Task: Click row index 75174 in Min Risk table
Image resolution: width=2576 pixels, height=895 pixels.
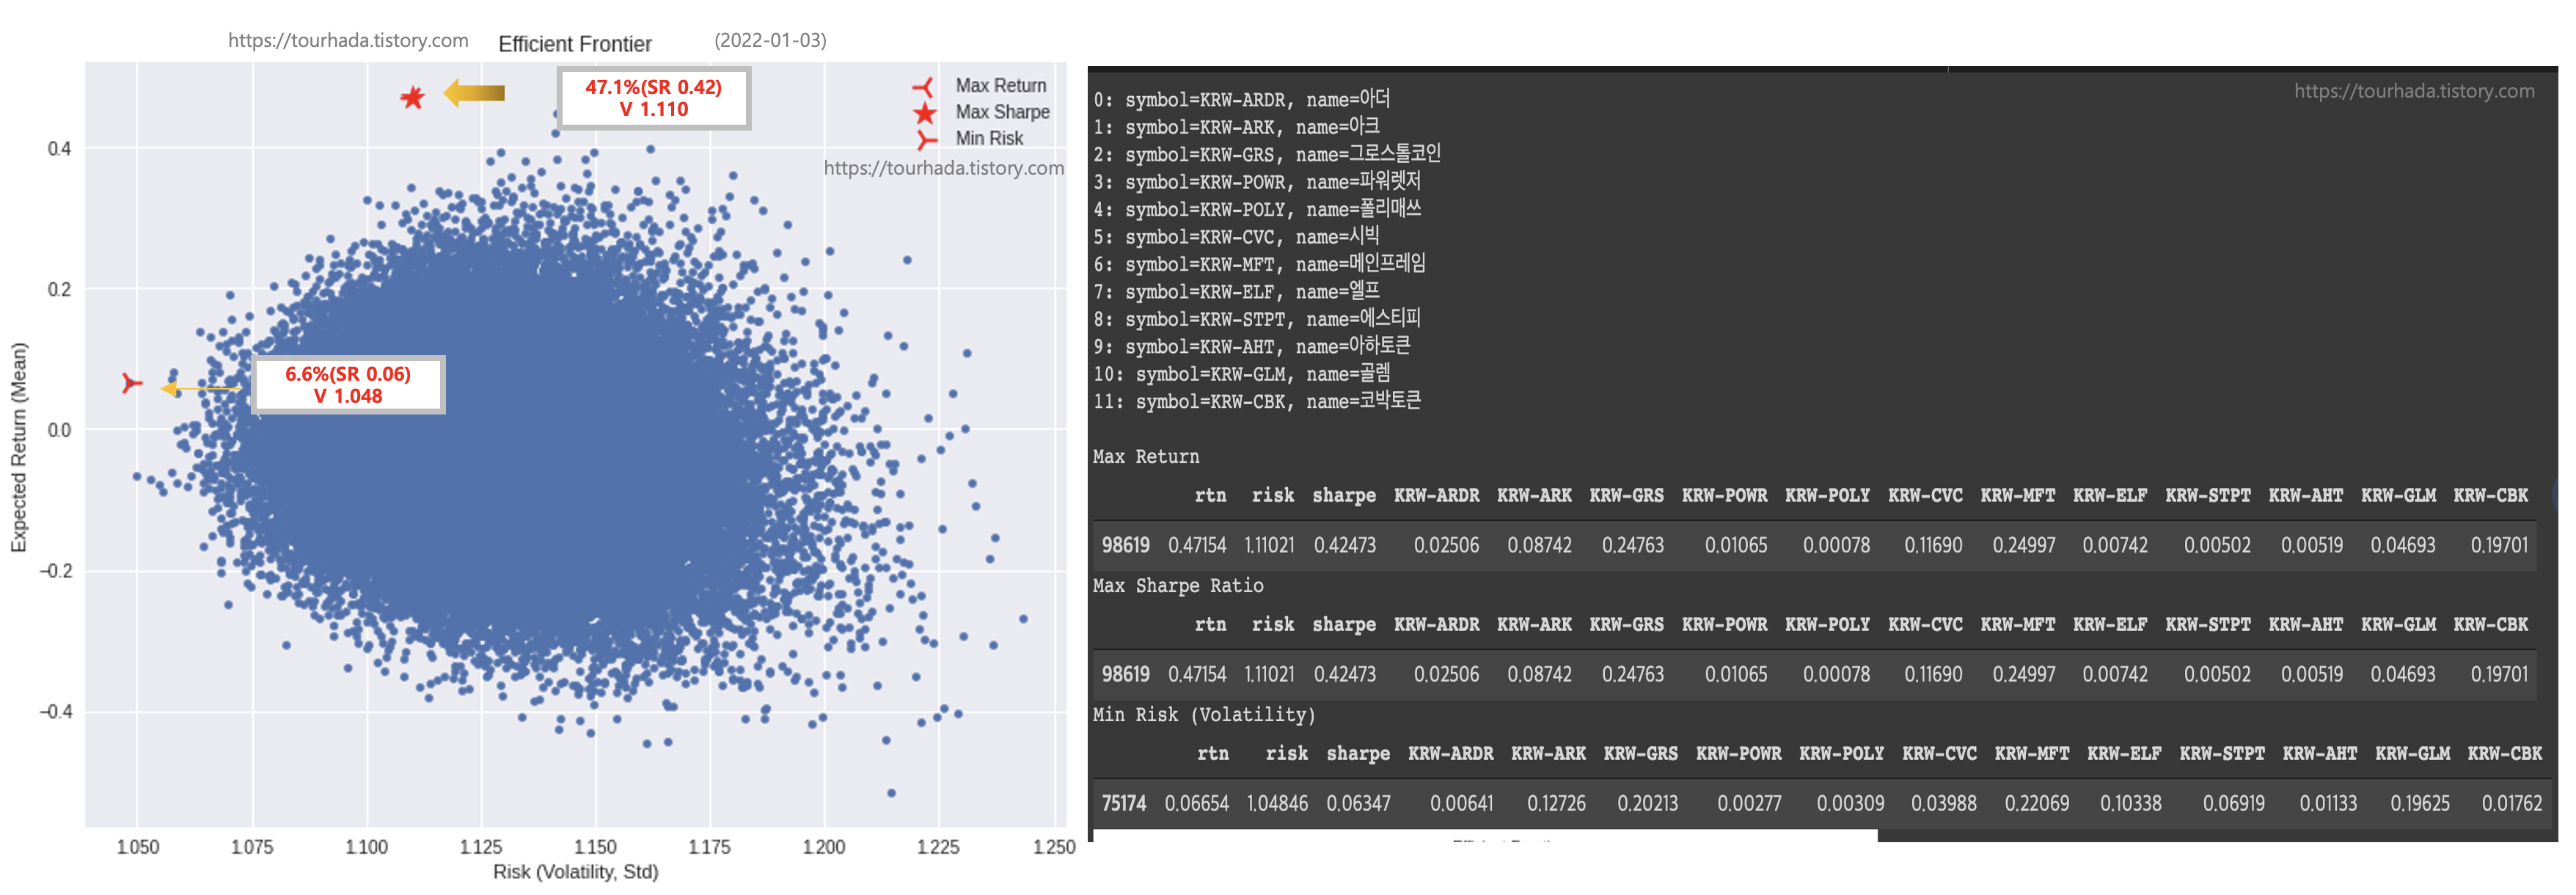Action: click(1124, 804)
